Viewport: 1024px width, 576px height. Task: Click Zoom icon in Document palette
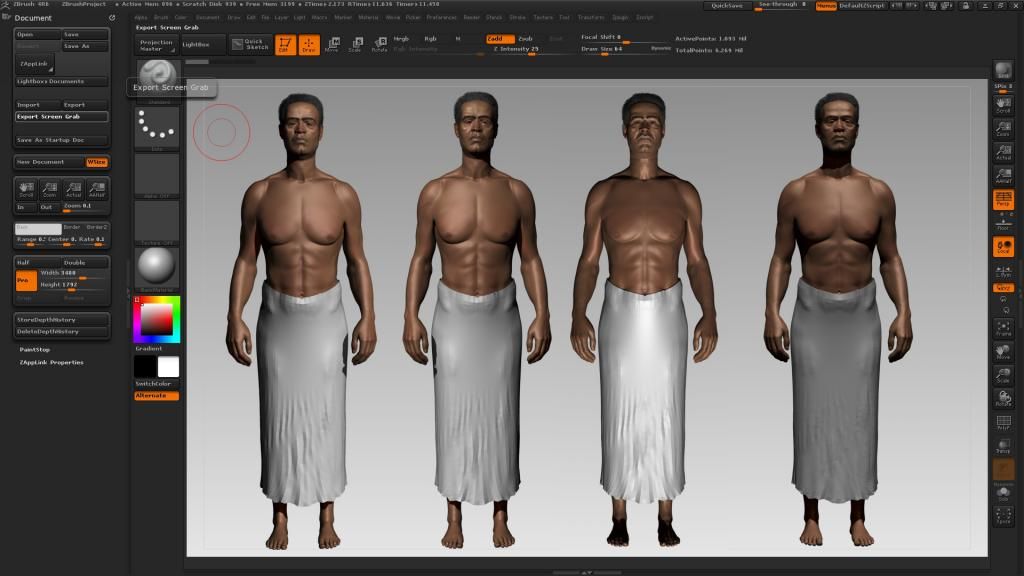point(50,189)
